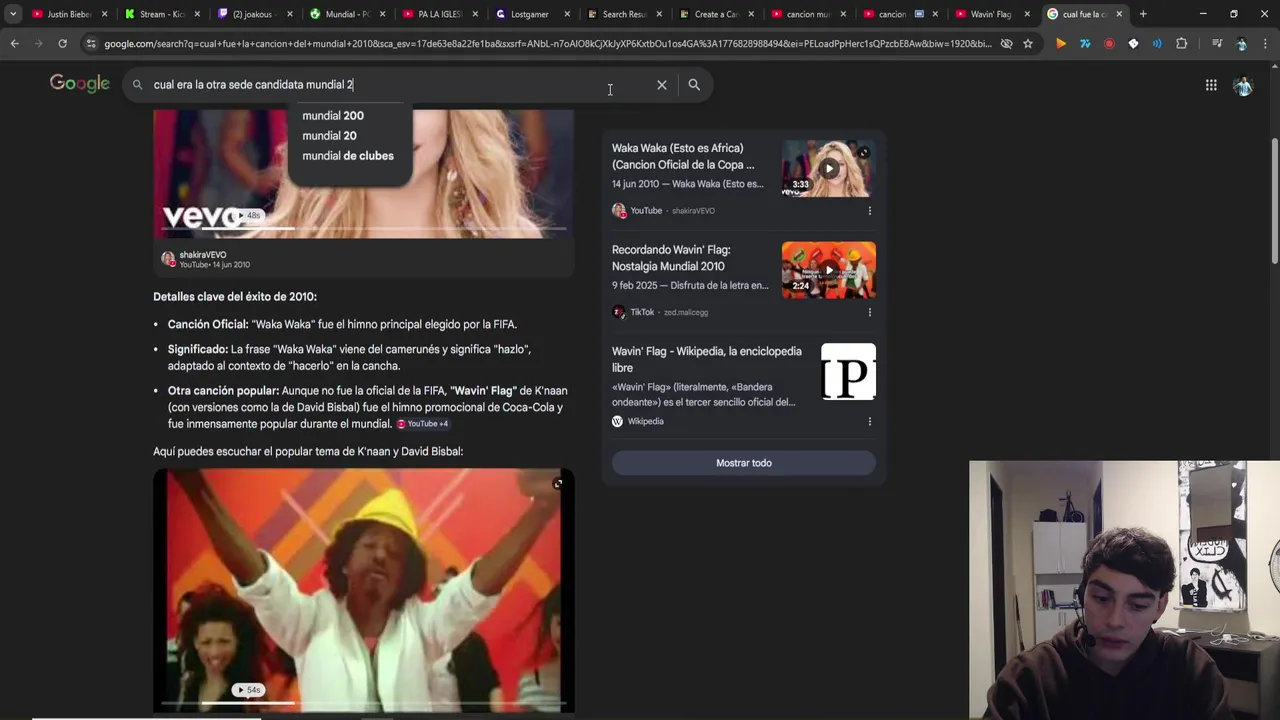The width and height of the screenshot is (1280, 720).
Task: Open Recordando Wavin' Flag TikTok result
Action: pyautogui.click(x=671, y=258)
